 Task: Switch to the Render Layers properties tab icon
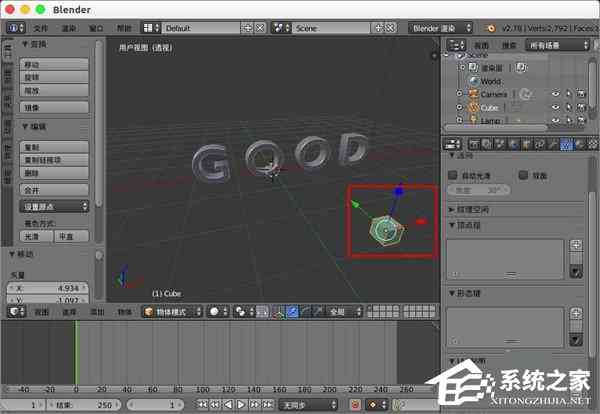(x=488, y=144)
